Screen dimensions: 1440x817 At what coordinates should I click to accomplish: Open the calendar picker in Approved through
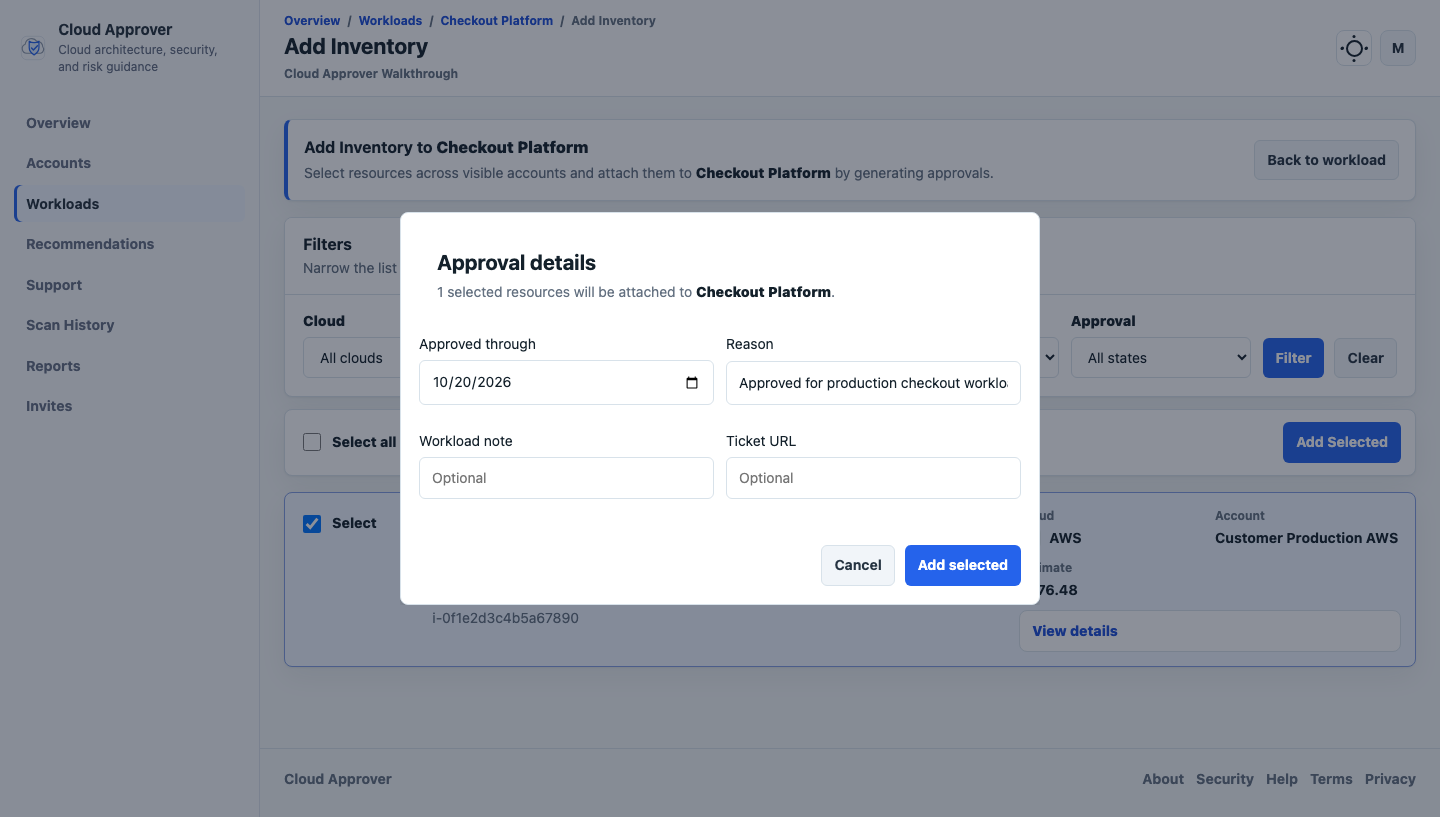pyautogui.click(x=692, y=383)
